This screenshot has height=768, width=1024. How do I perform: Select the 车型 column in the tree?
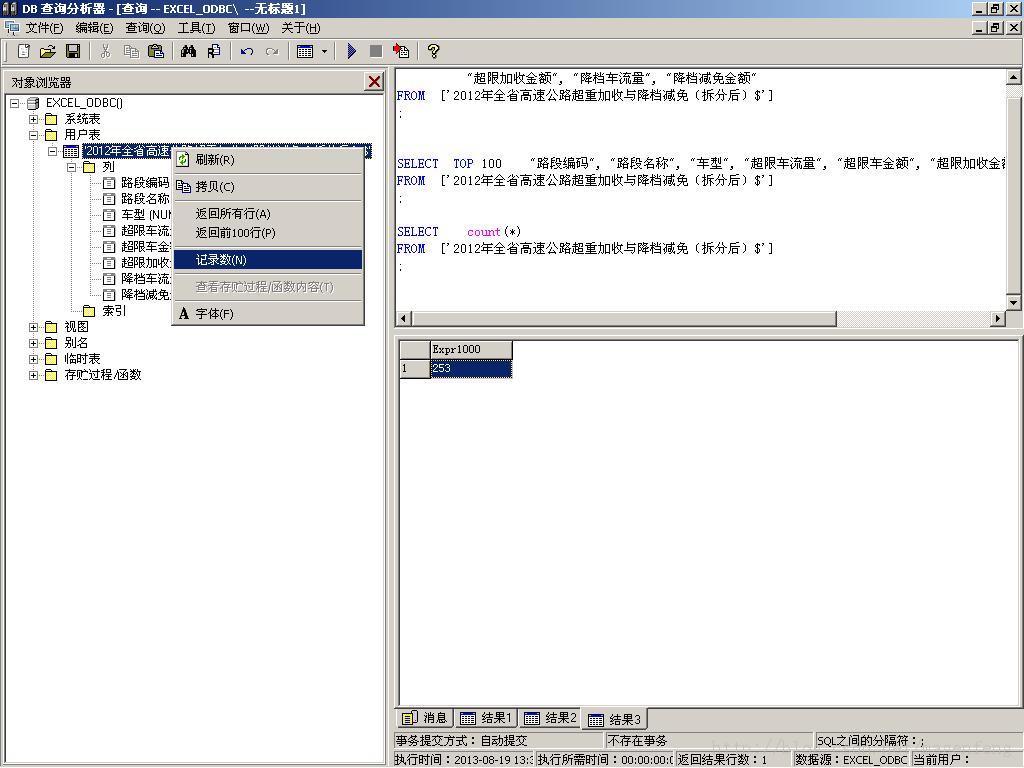point(145,215)
